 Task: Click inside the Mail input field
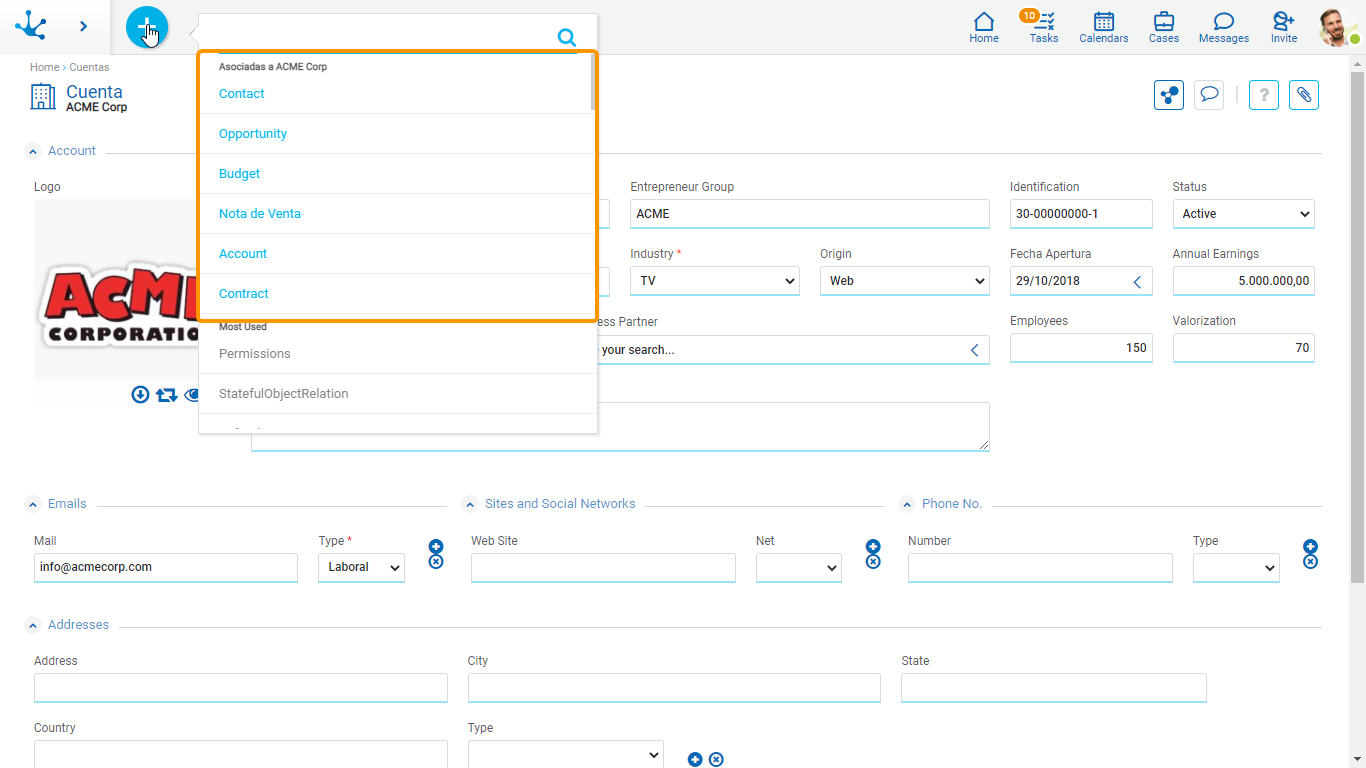tap(165, 567)
